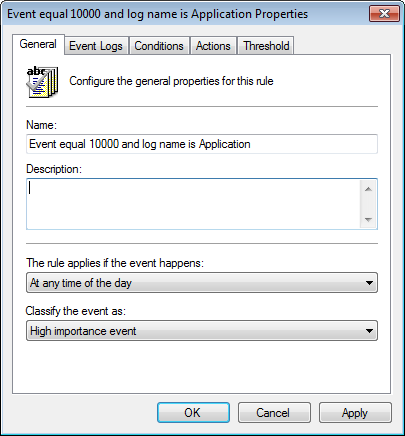
Task: Apply the rule changes
Action: click(x=355, y=413)
